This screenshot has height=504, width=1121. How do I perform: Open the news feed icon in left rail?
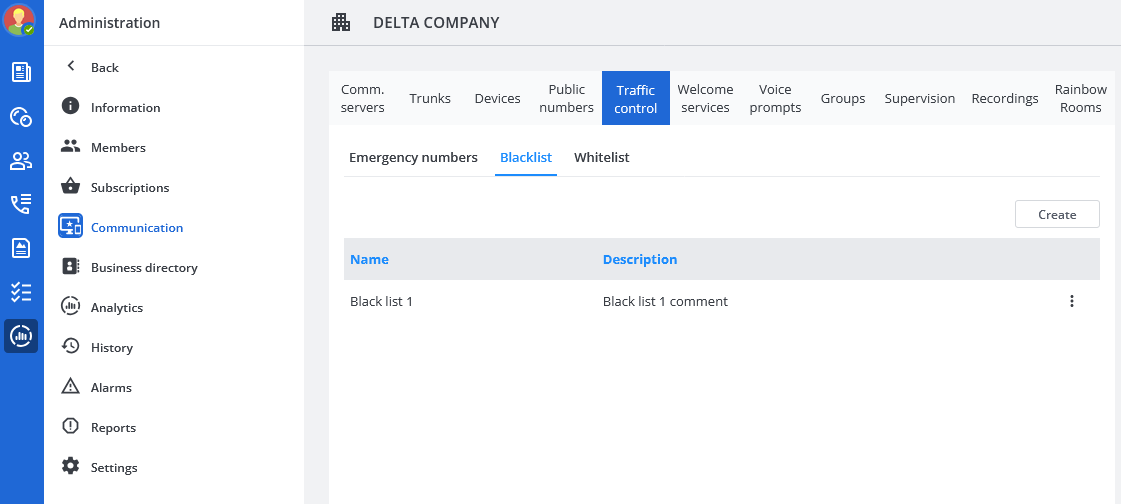[21, 72]
